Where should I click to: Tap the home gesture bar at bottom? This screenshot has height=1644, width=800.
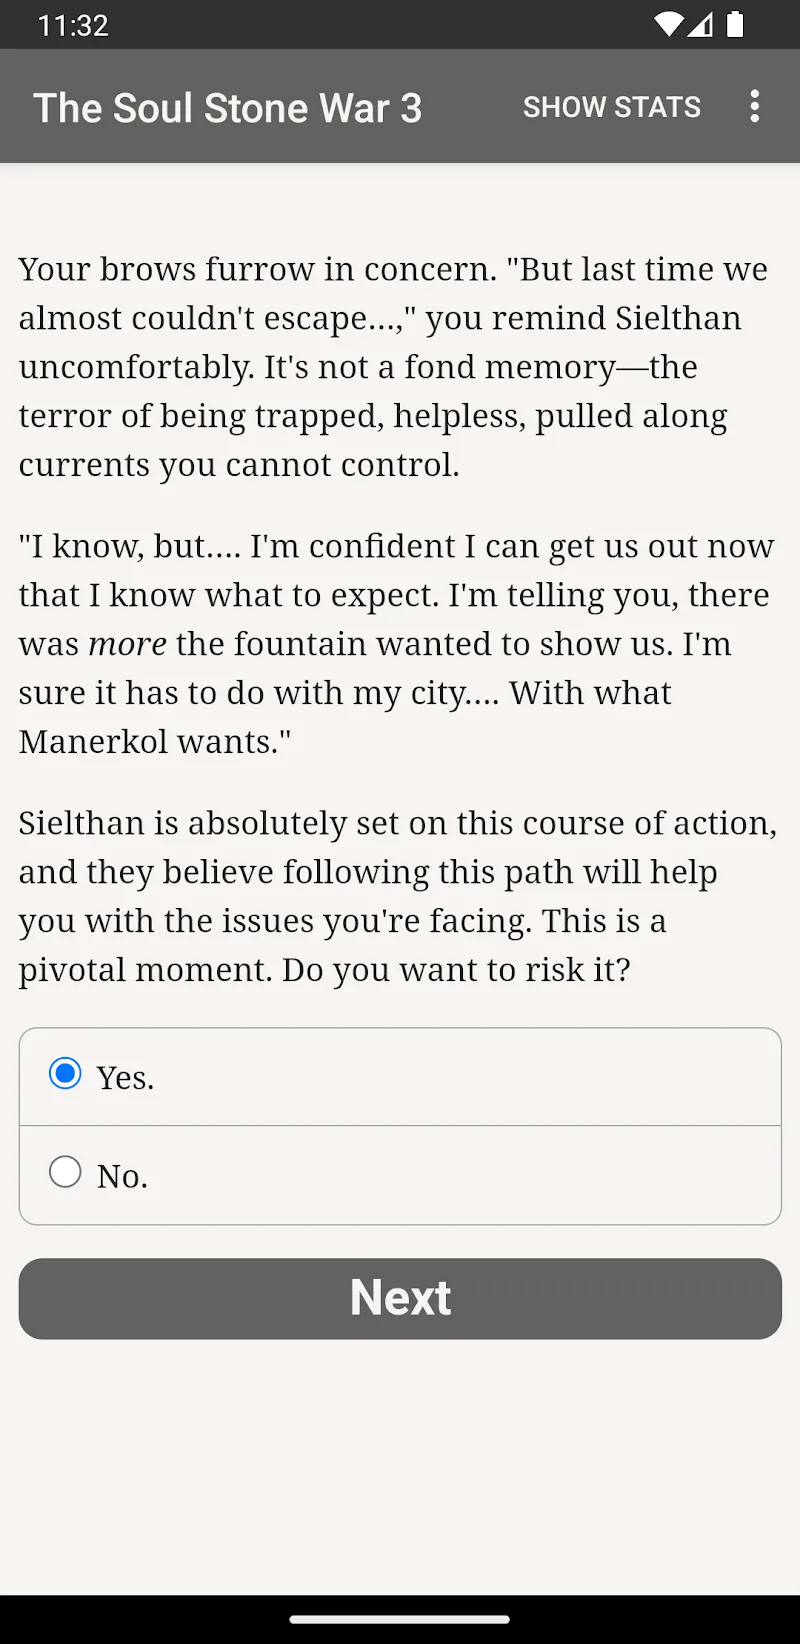click(400, 1619)
